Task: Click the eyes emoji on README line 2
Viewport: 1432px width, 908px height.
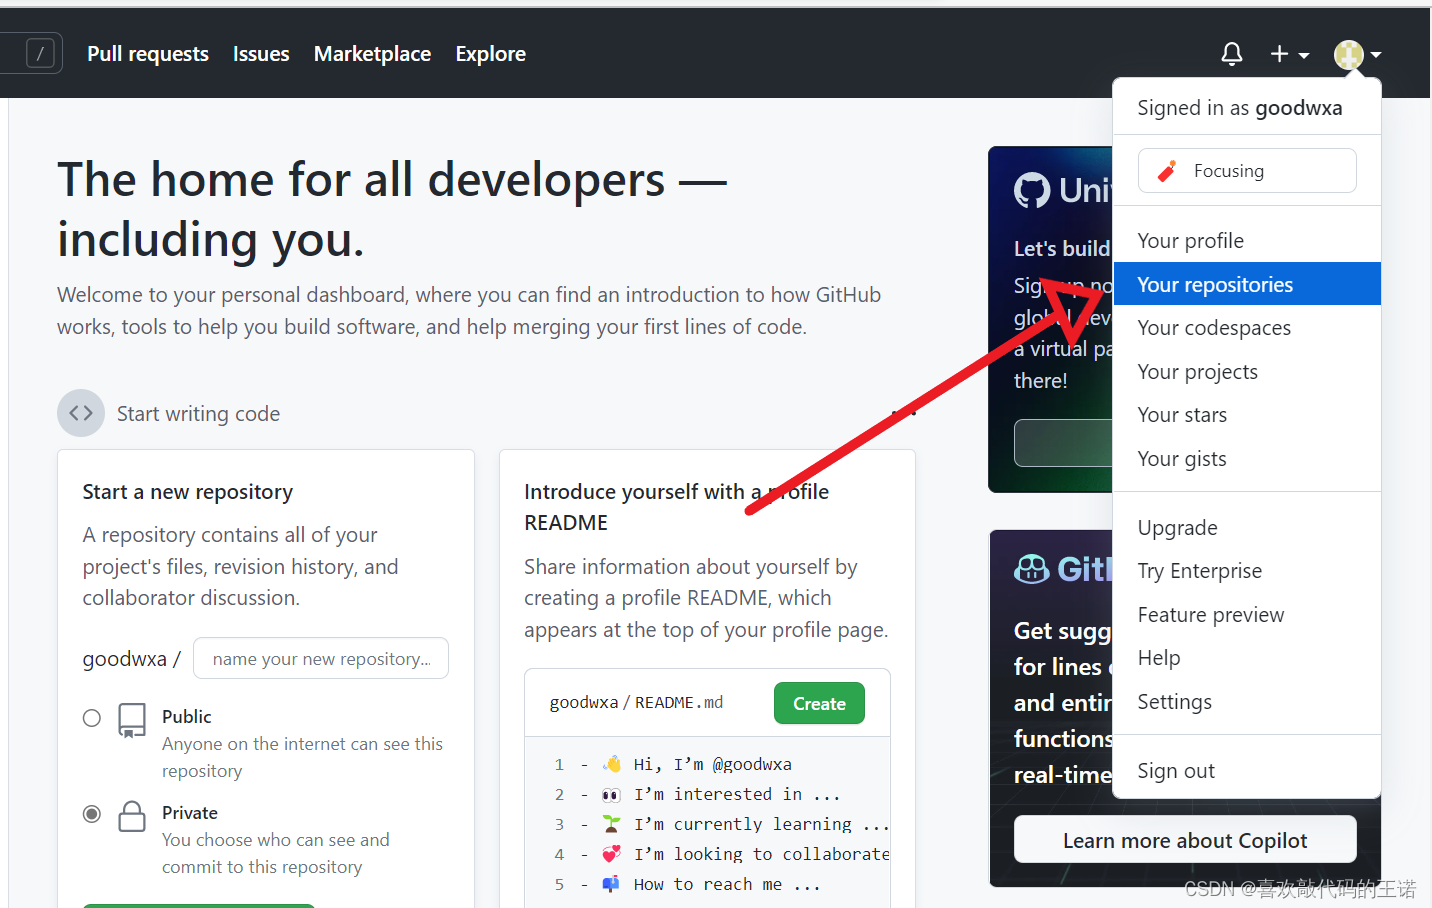Action: pos(611,795)
